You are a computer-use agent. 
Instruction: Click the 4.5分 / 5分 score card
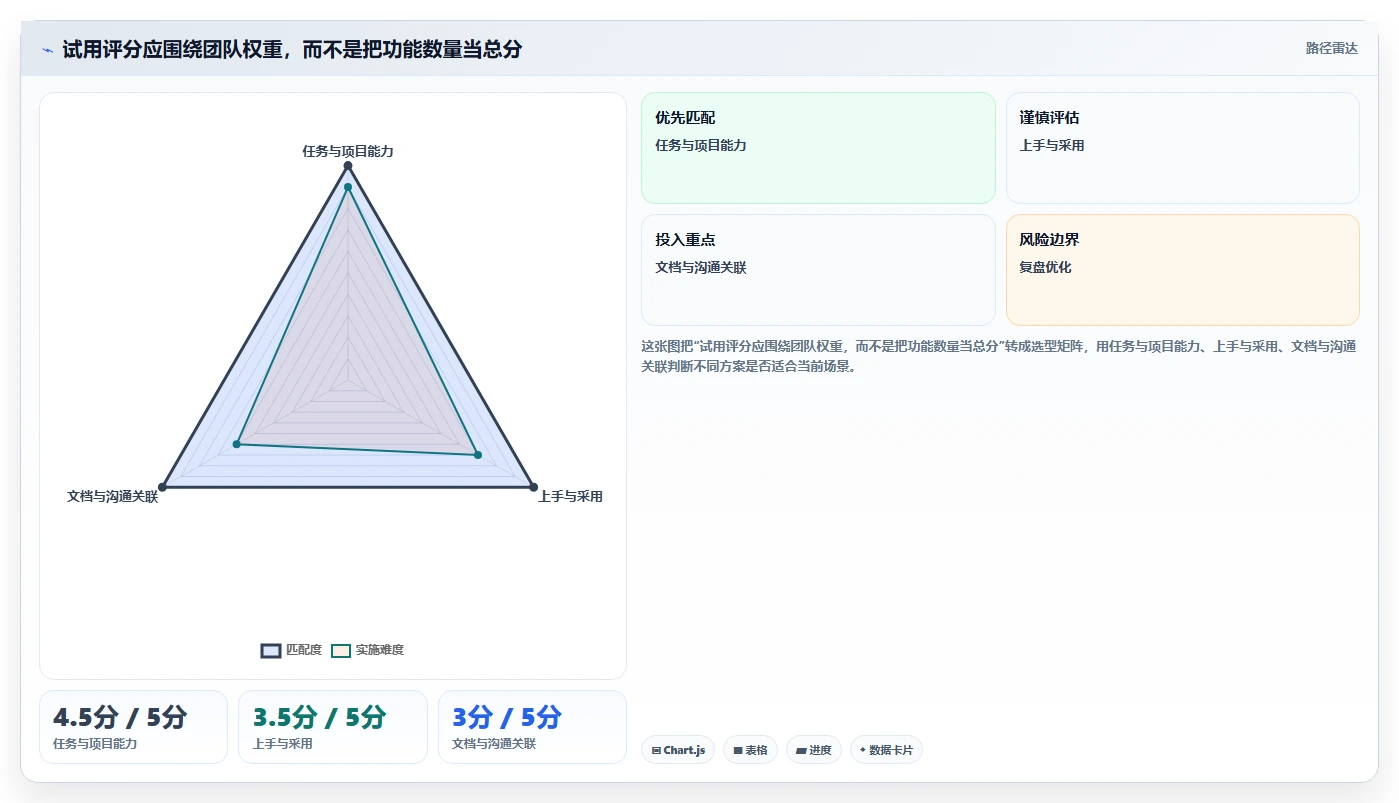[x=133, y=727]
